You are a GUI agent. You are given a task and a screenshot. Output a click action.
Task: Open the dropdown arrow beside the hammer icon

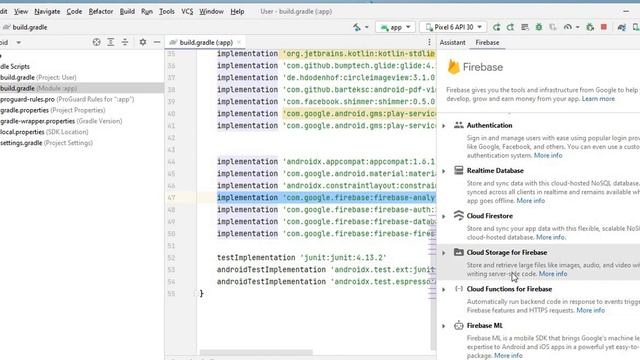coord(367,27)
